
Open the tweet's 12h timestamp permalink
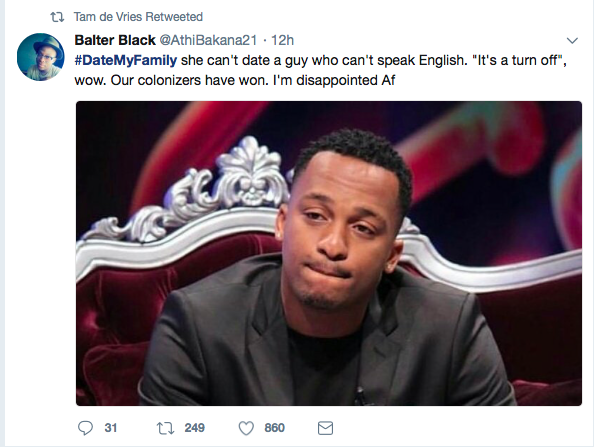pyautogui.click(x=283, y=40)
